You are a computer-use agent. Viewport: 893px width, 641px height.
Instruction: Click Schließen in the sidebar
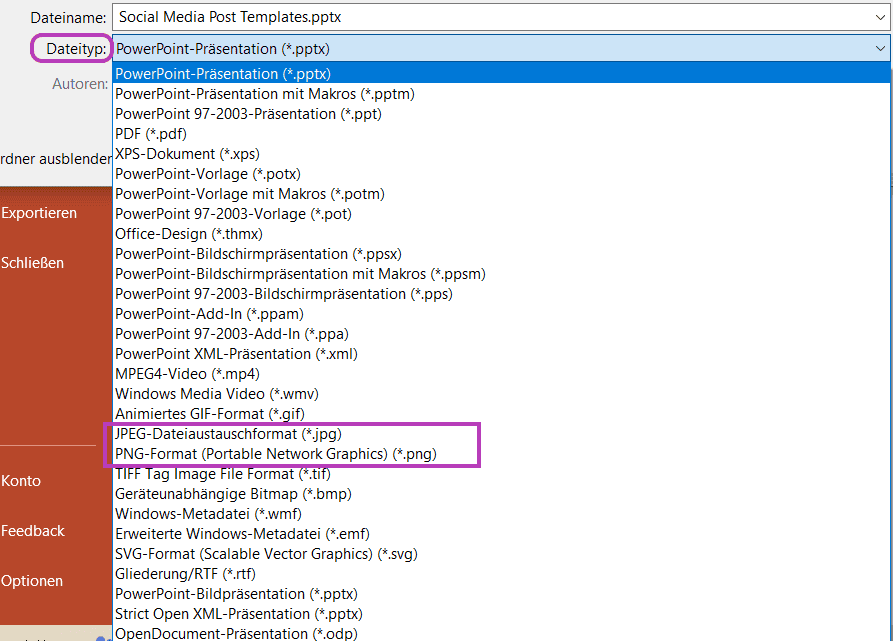(33, 263)
